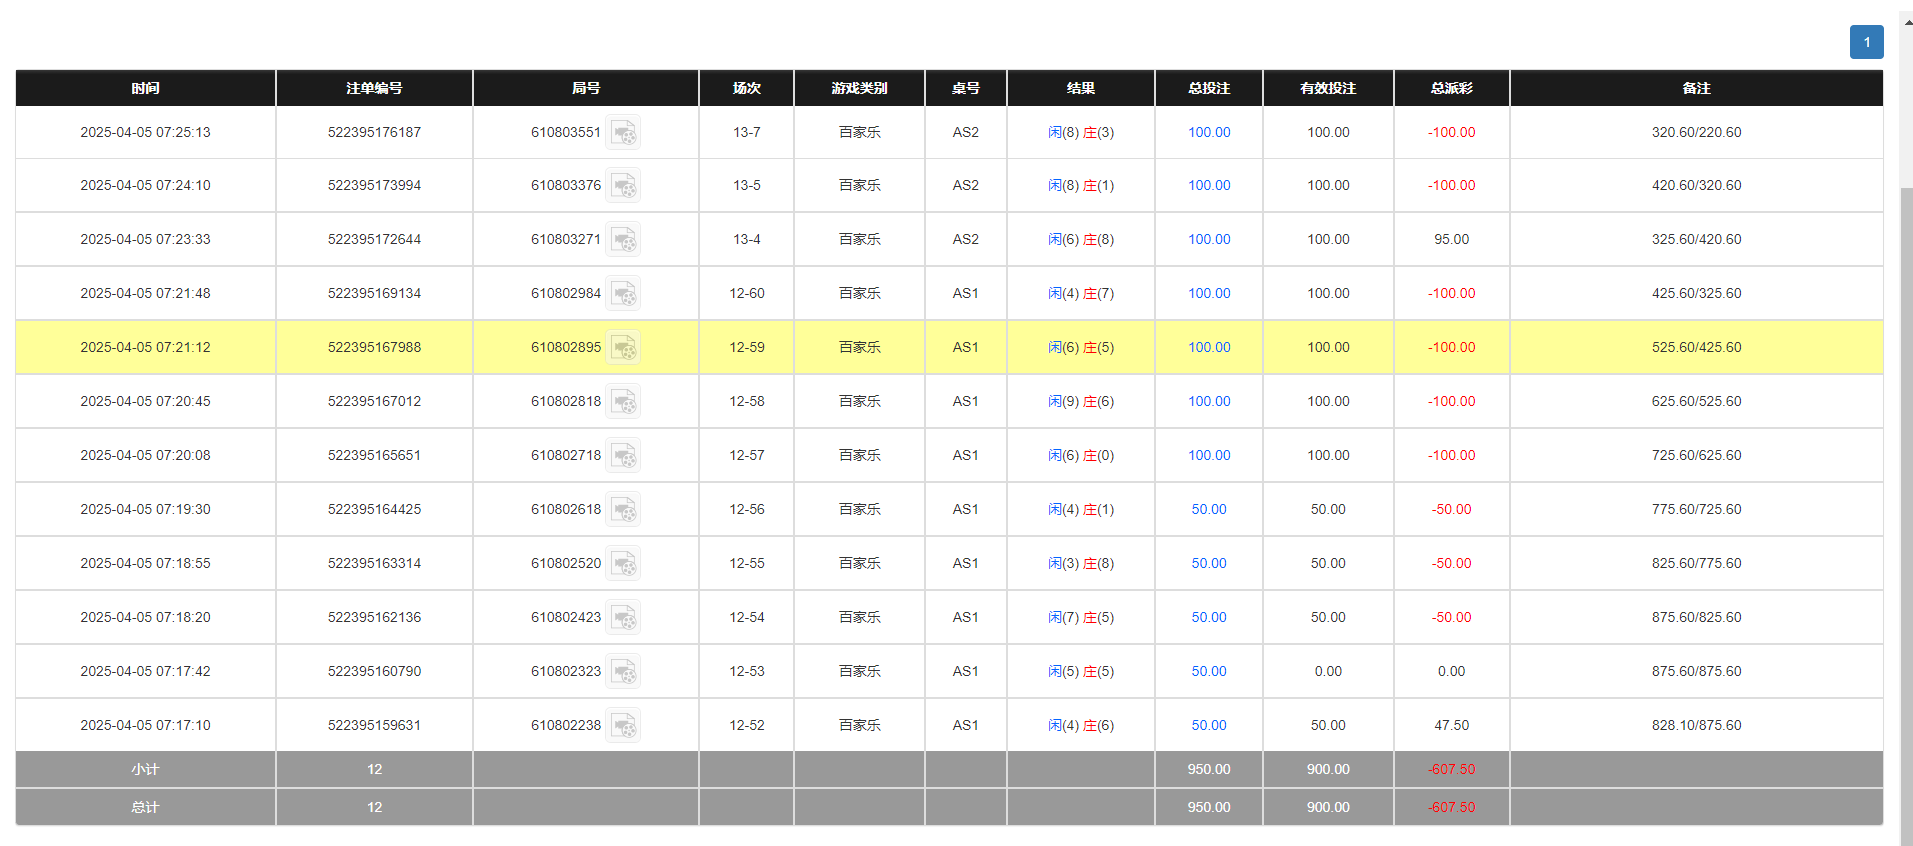Select bet slip number 522395167988
Image resolution: width=1913 pixels, height=846 pixels.
click(x=374, y=347)
